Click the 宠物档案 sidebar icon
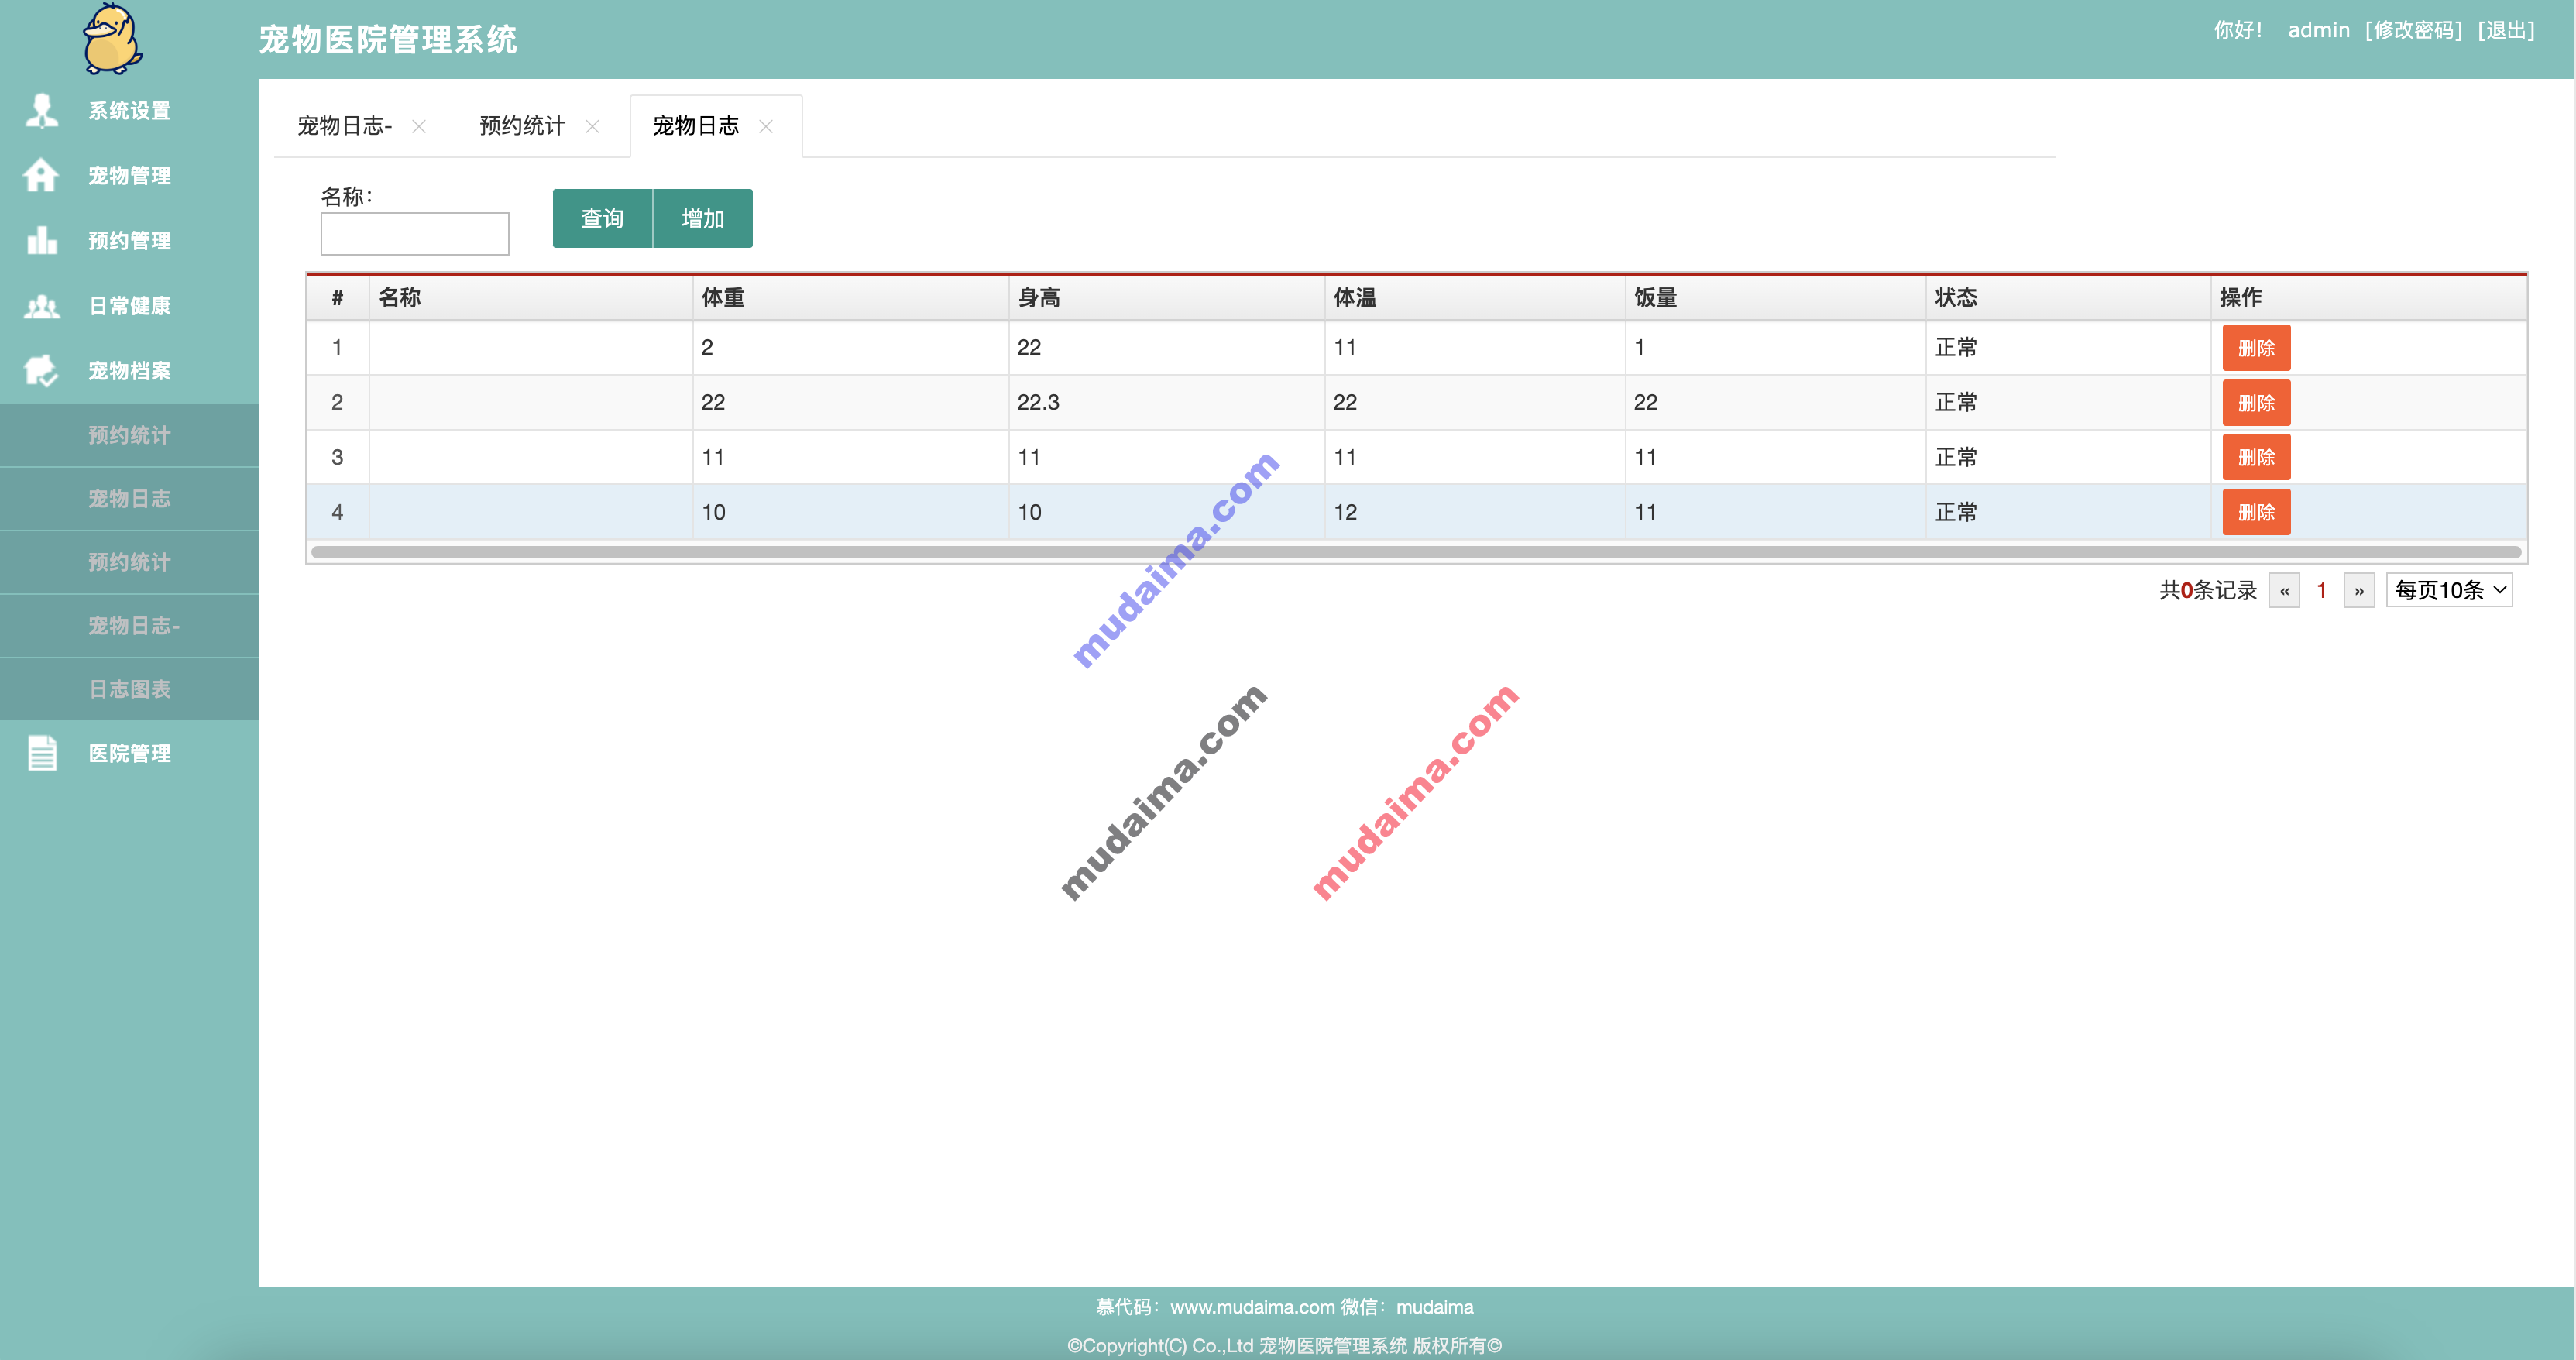 click(41, 371)
